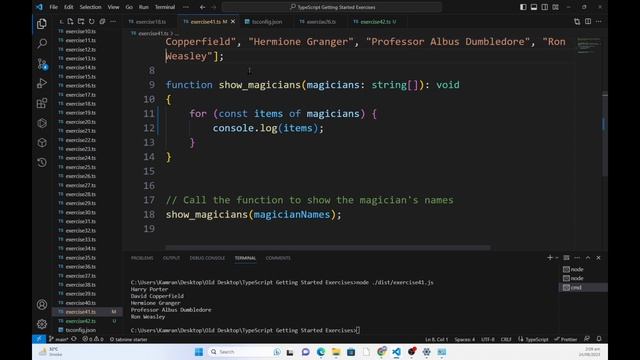Change the UTF-8 file encoding
This screenshot has width=640, height=360.
[488, 339]
